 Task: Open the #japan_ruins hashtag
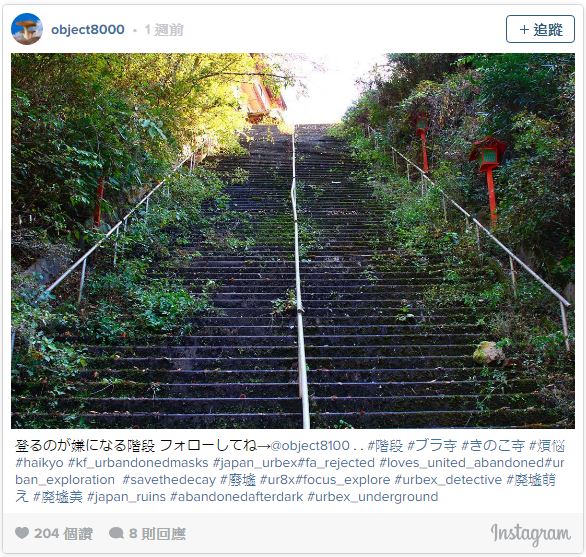pyautogui.click(x=126, y=497)
